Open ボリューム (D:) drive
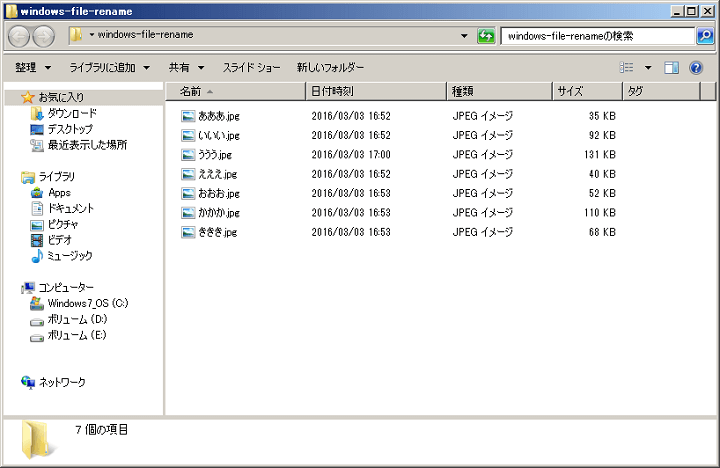720x468 pixels. (77, 319)
